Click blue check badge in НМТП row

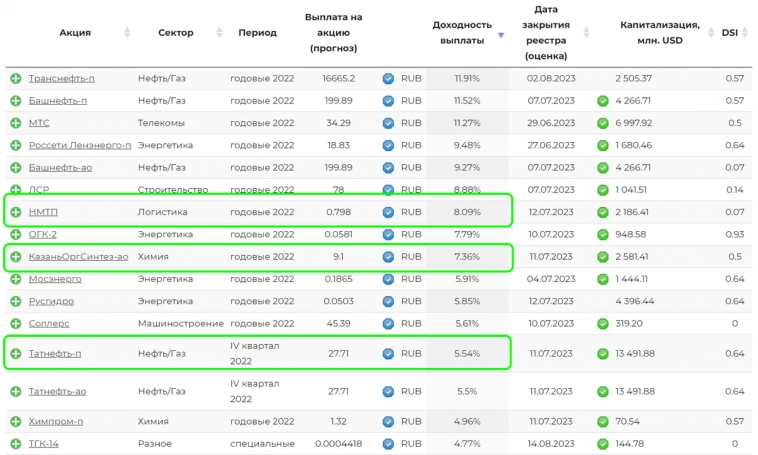(388, 212)
